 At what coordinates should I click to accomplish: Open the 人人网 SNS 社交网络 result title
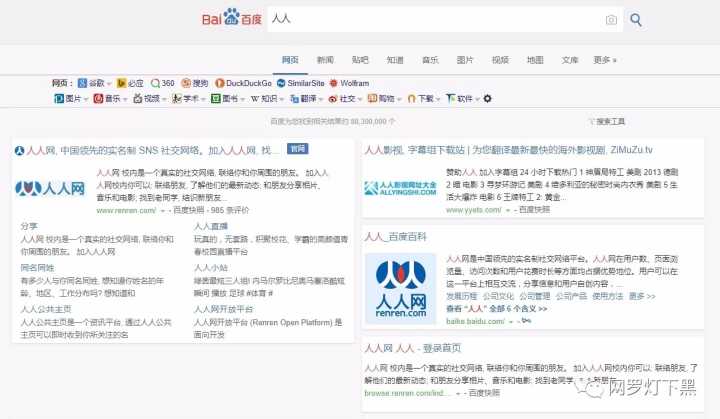[153, 151]
